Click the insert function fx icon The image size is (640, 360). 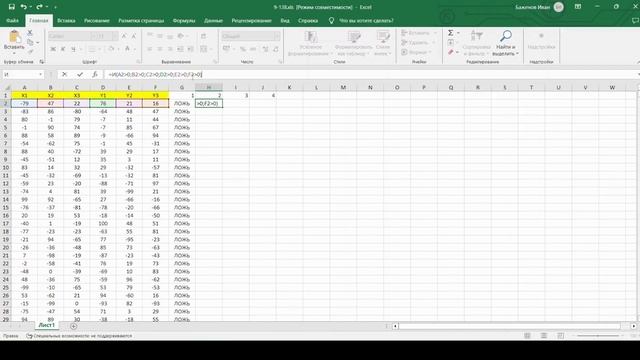tap(95, 74)
